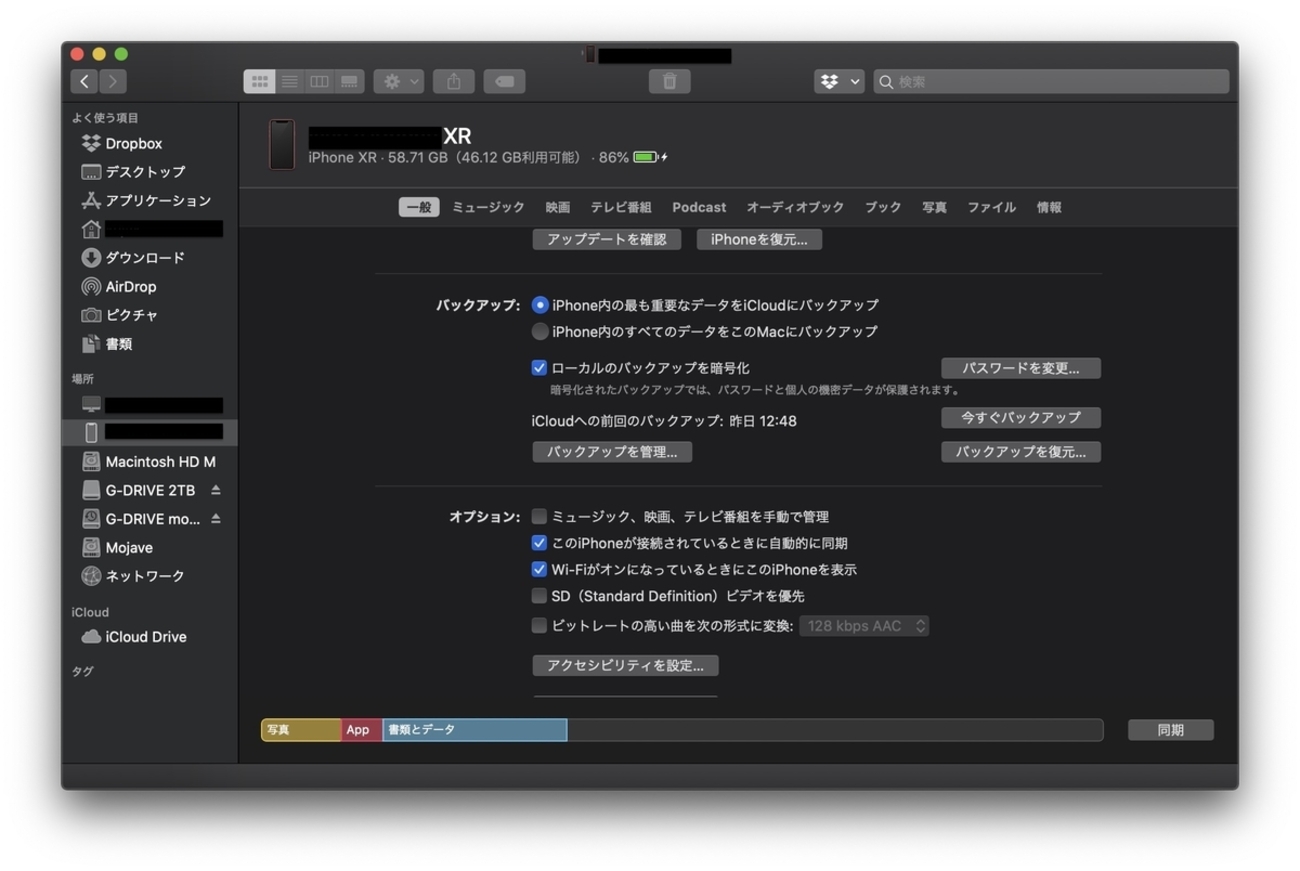Click the share icon in toolbar

tap(453, 82)
